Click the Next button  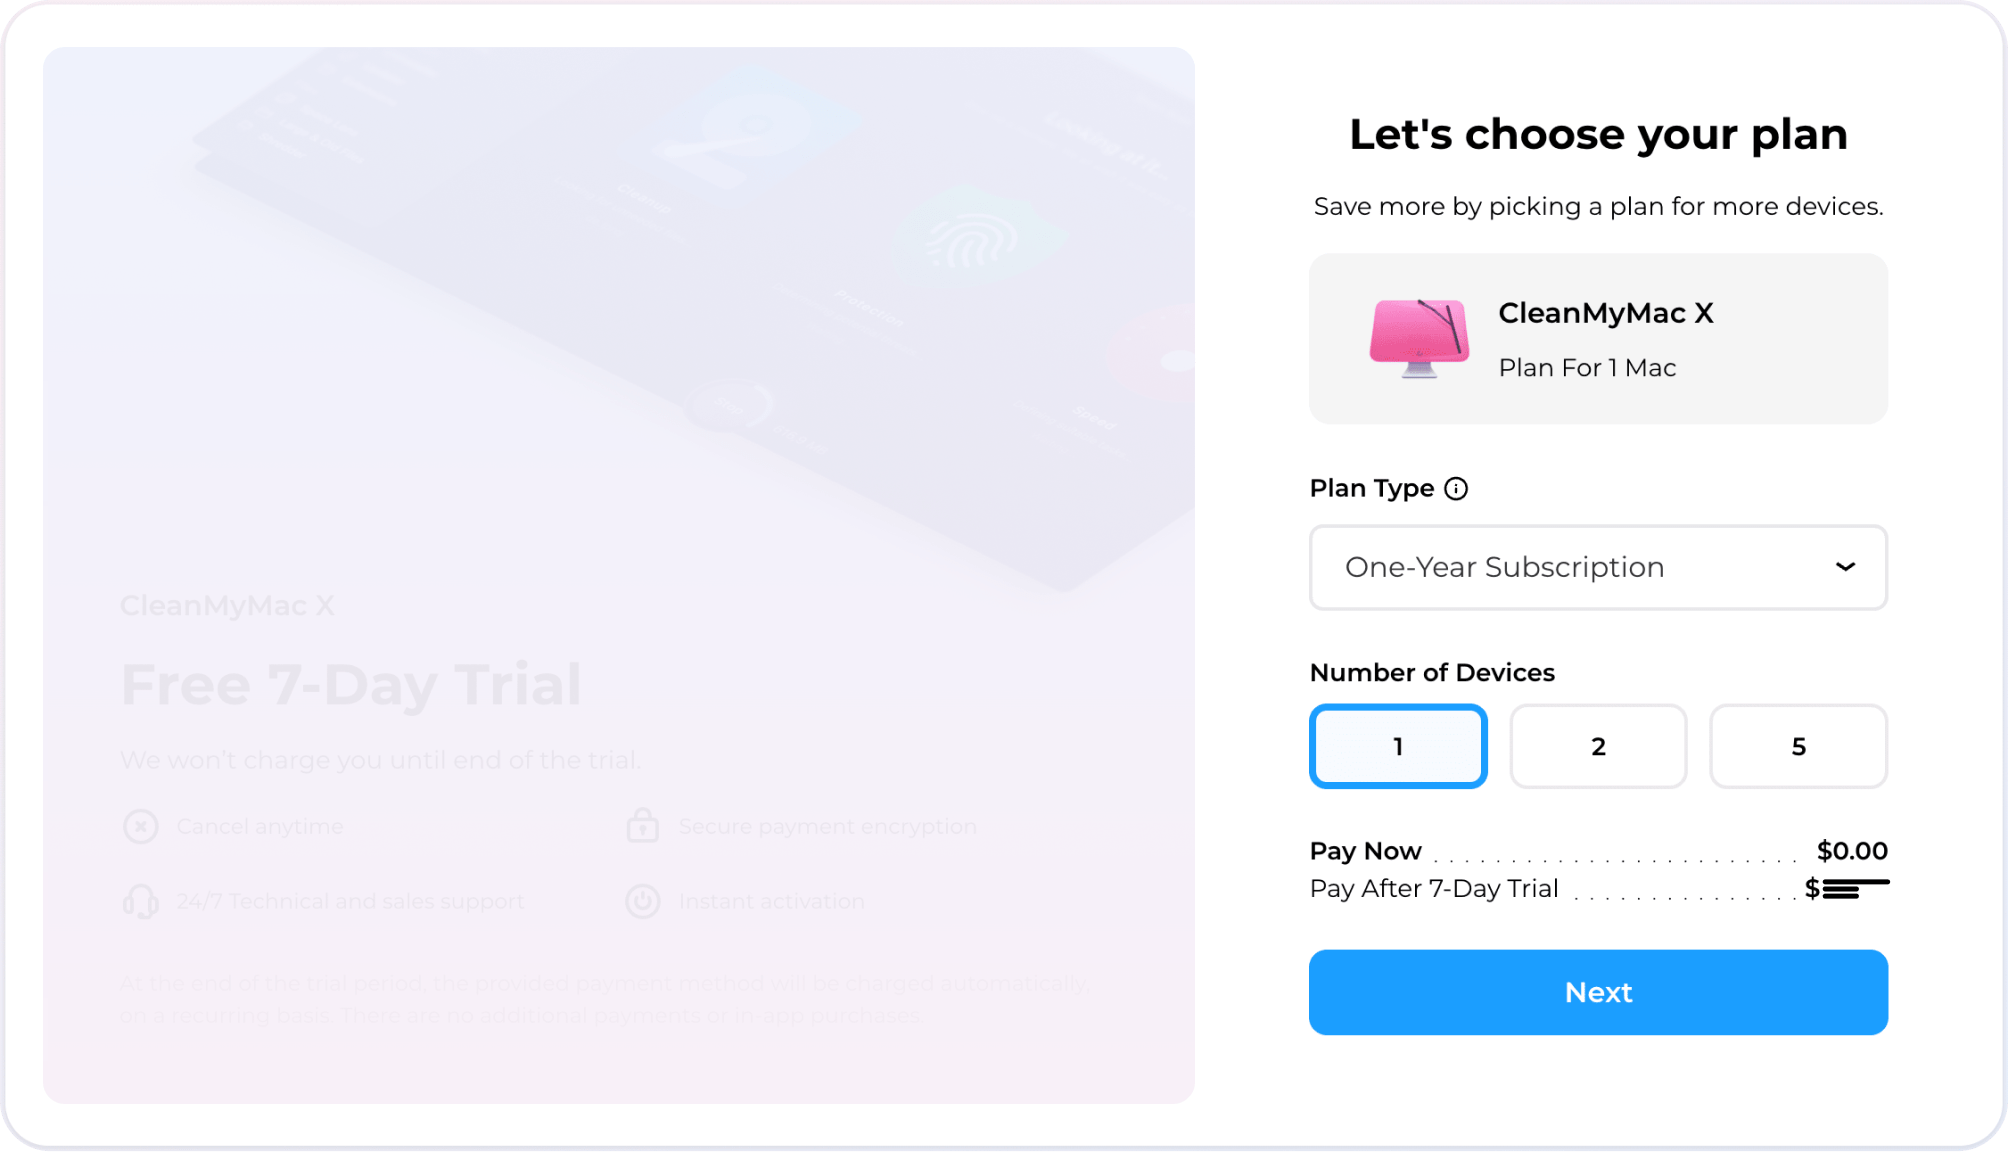(1598, 992)
